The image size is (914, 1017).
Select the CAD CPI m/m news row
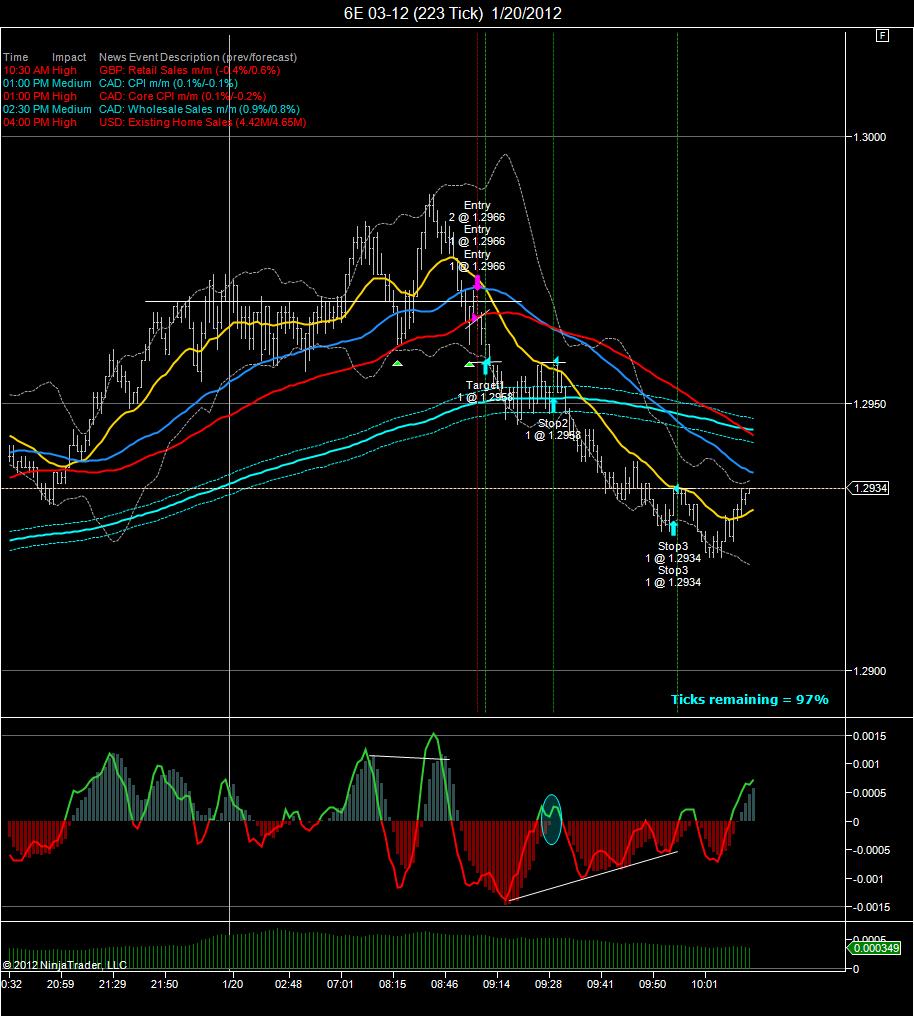pyautogui.click(x=120, y=83)
